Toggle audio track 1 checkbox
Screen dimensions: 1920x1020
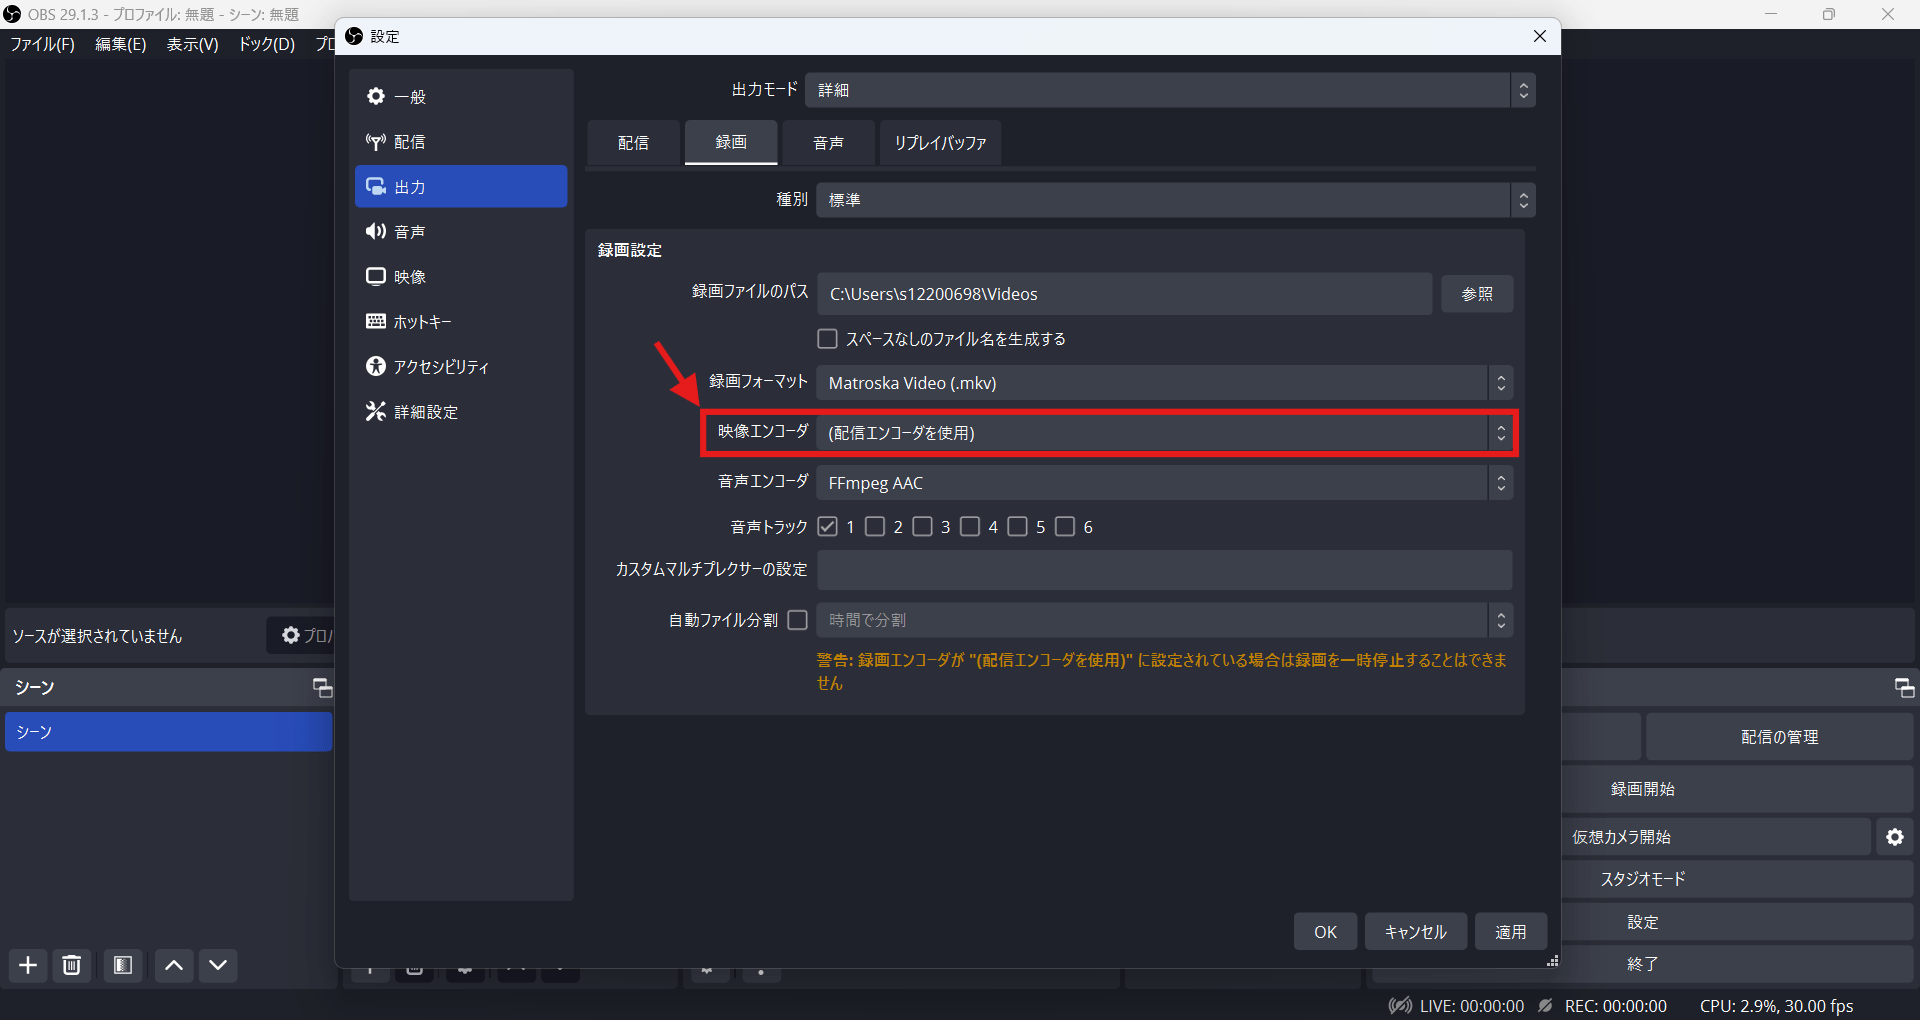point(827,527)
